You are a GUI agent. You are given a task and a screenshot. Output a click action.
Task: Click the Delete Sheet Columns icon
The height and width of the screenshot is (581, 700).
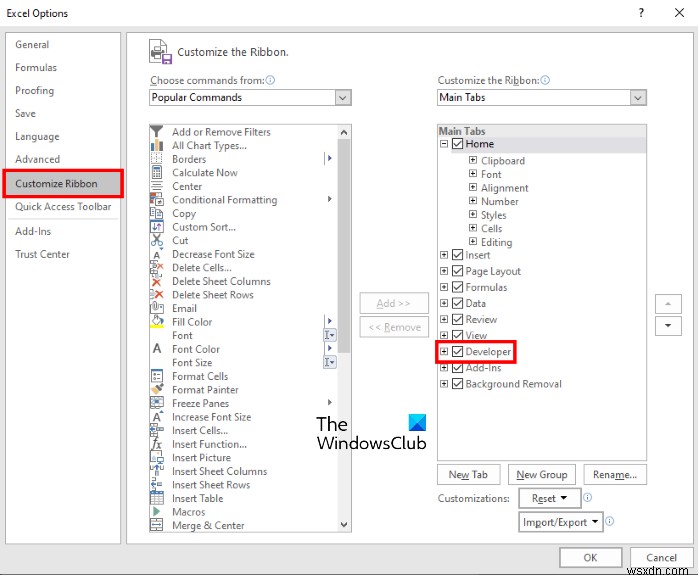coord(156,281)
